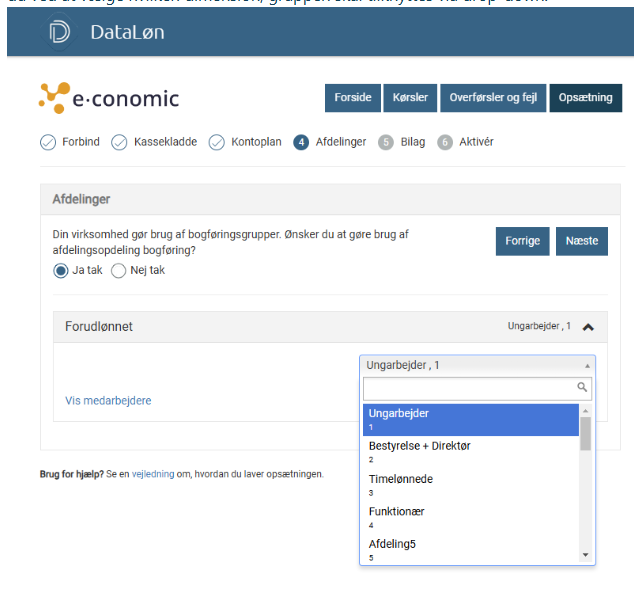Open the 'Vis medarbejdere' link

[x=108, y=400]
